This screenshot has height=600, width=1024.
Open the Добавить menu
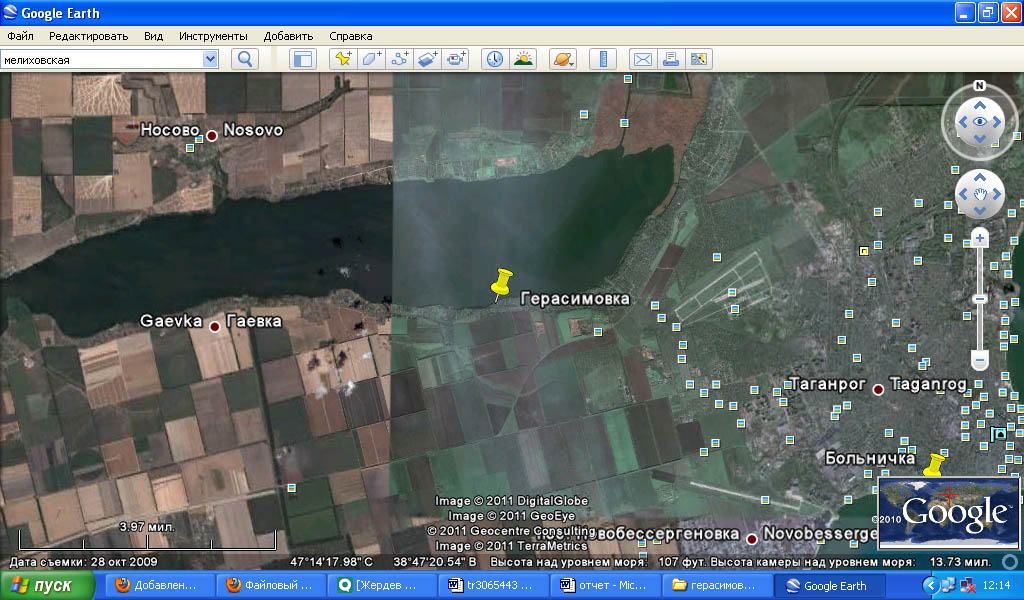(x=288, y=36)
